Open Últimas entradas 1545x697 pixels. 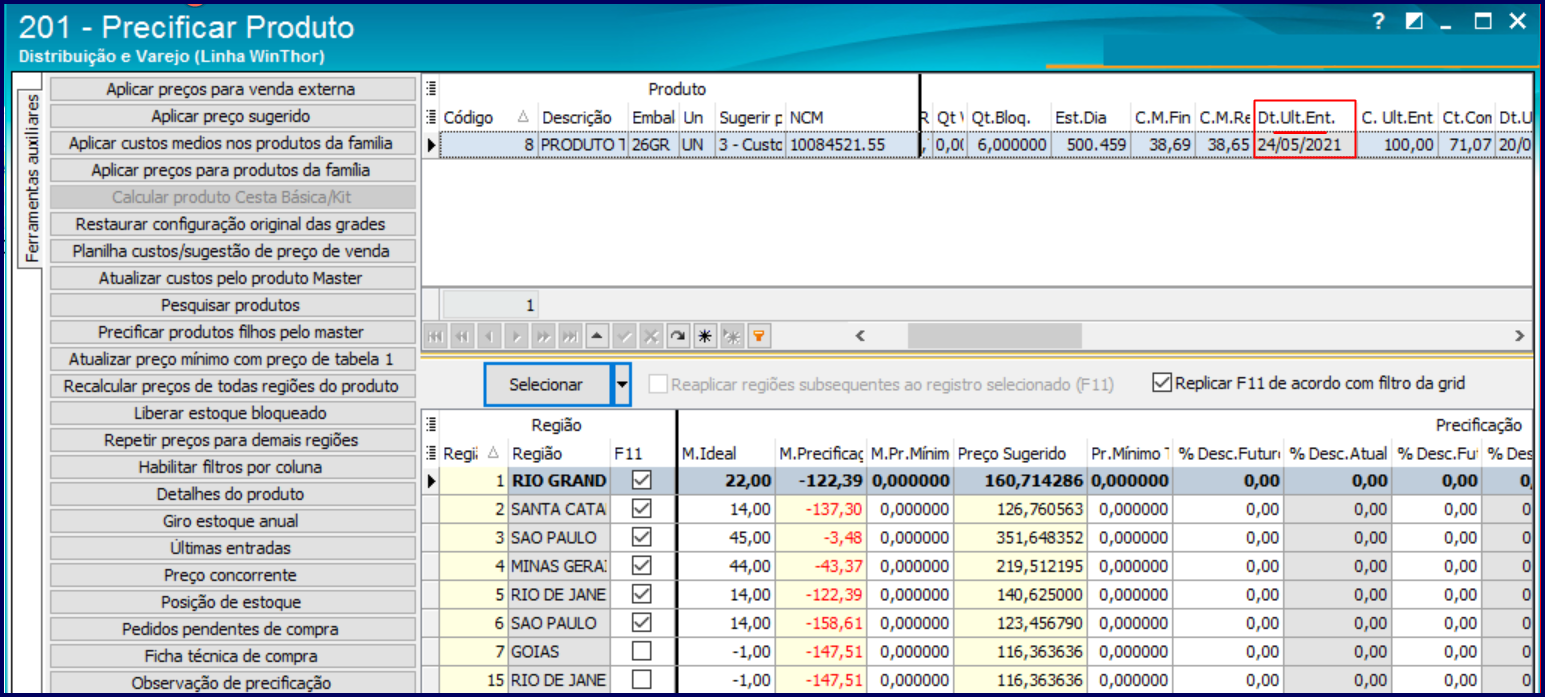coord(231,548)
